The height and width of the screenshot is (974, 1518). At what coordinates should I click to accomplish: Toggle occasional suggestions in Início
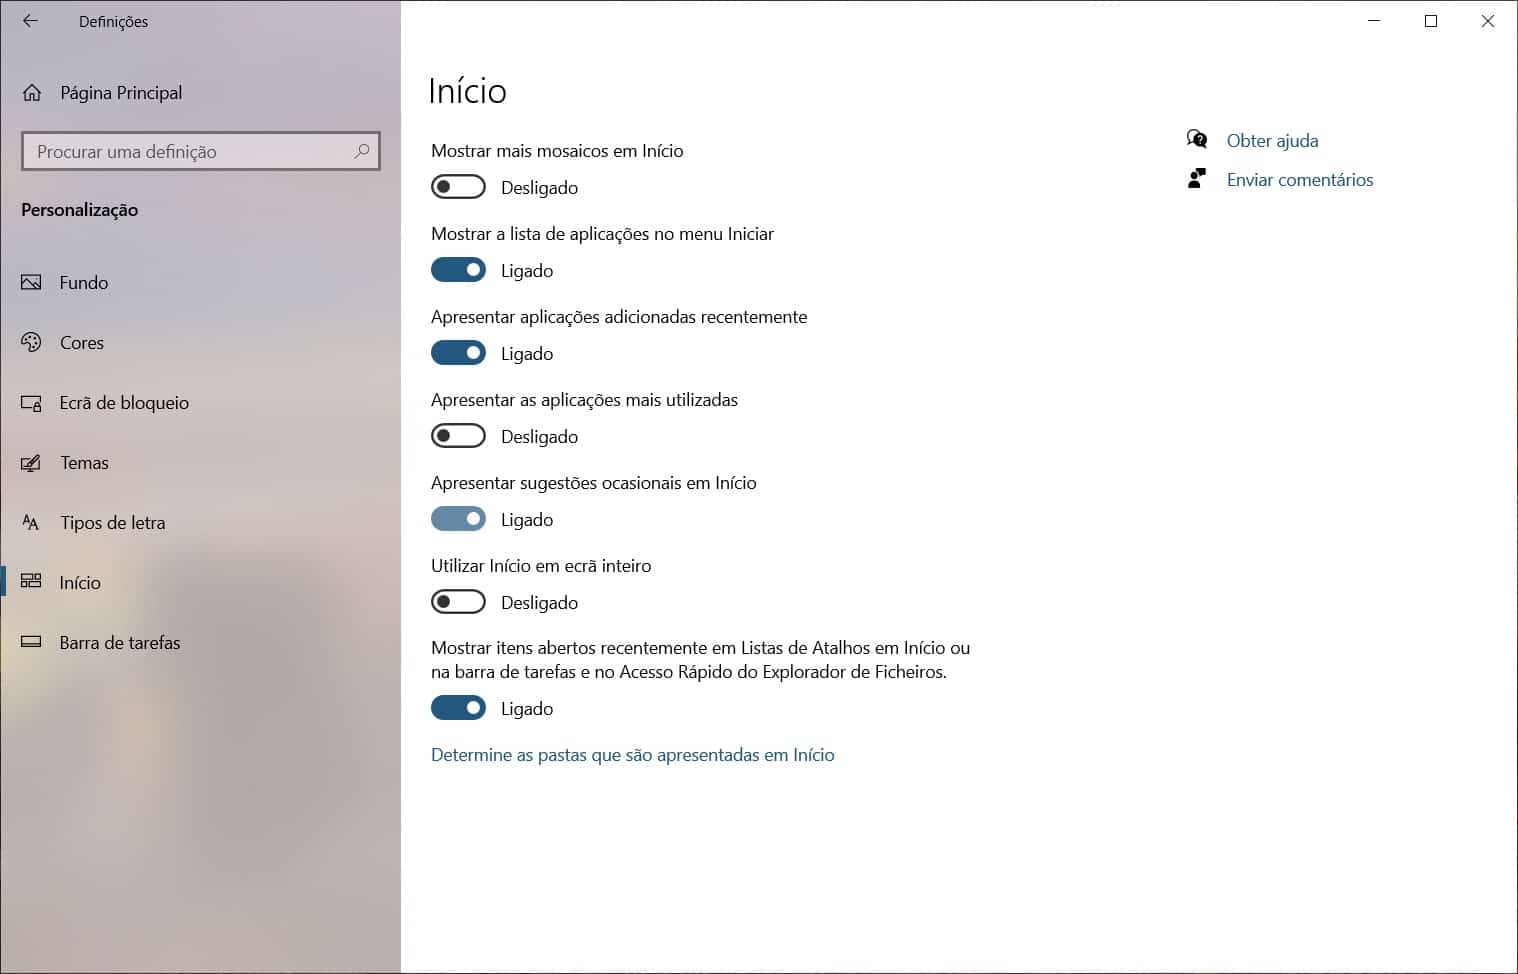pyautogui.click(x=458, y=519)
